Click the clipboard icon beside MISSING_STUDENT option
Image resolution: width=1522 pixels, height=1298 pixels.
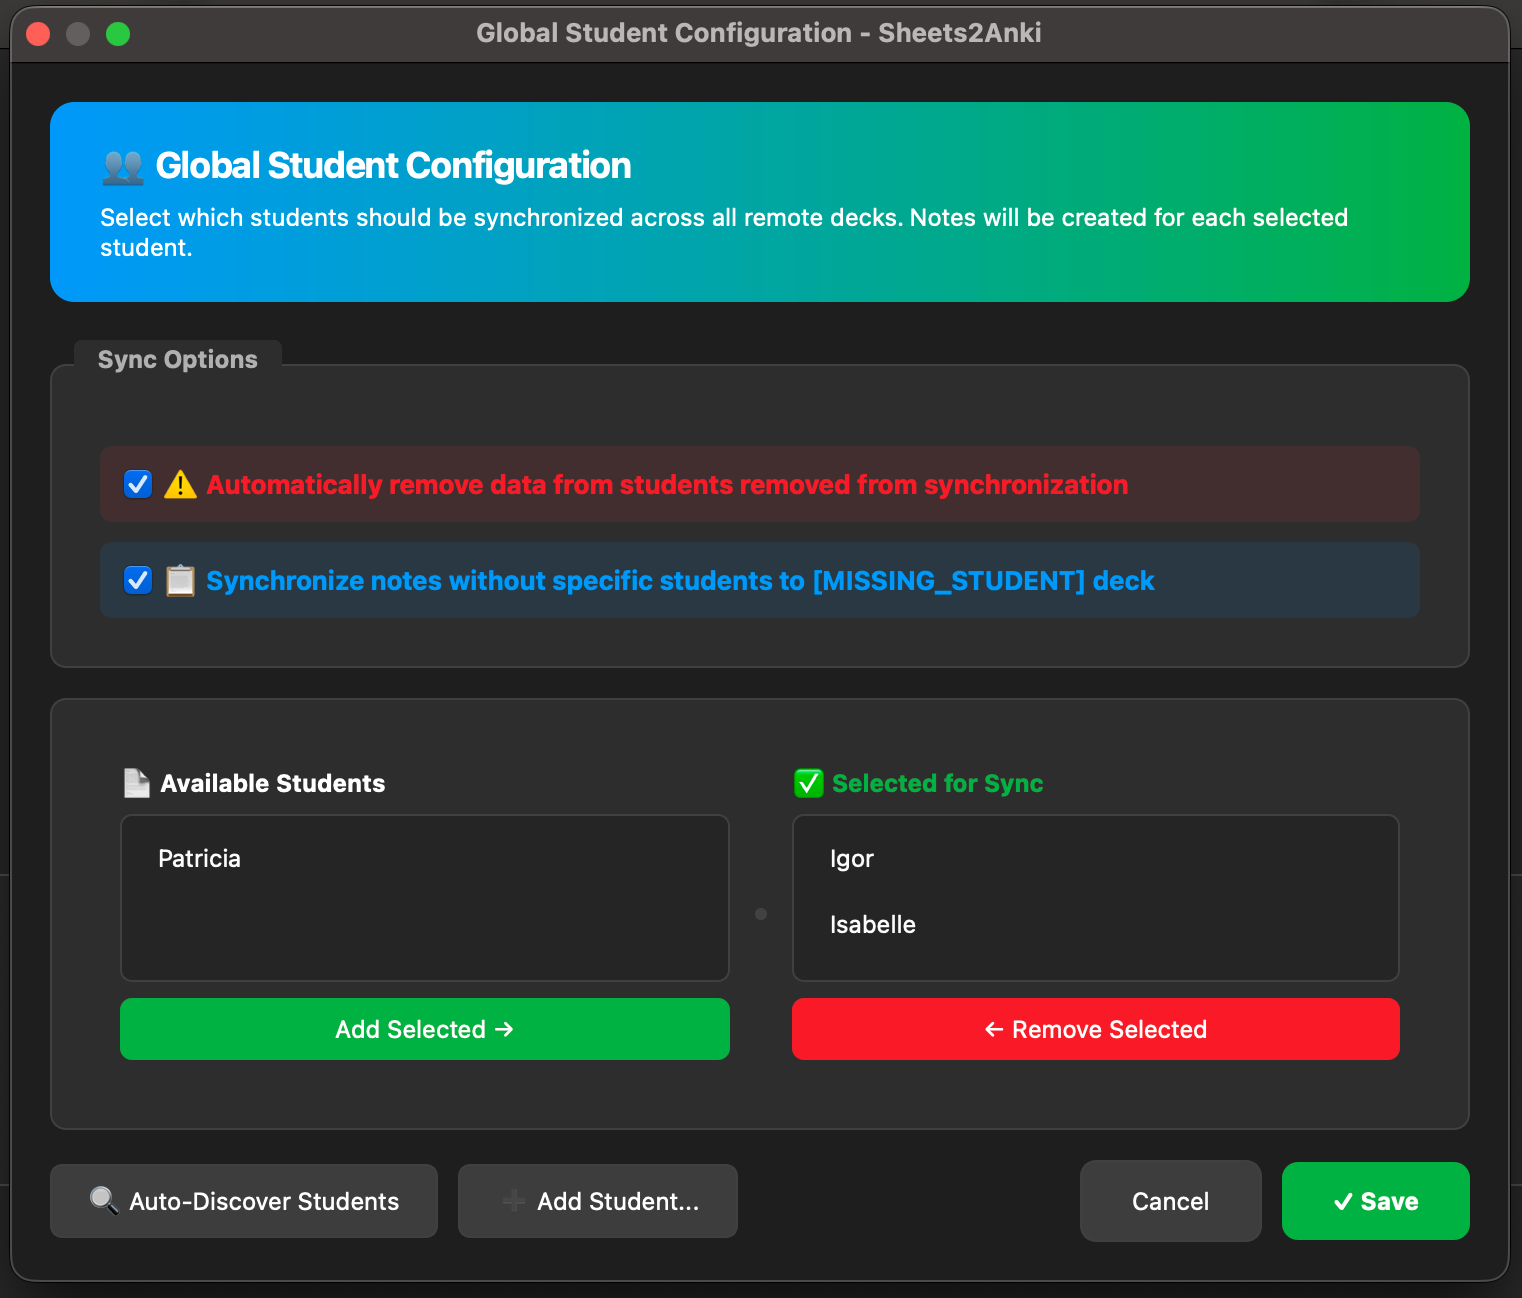click(x=180, y=581)
